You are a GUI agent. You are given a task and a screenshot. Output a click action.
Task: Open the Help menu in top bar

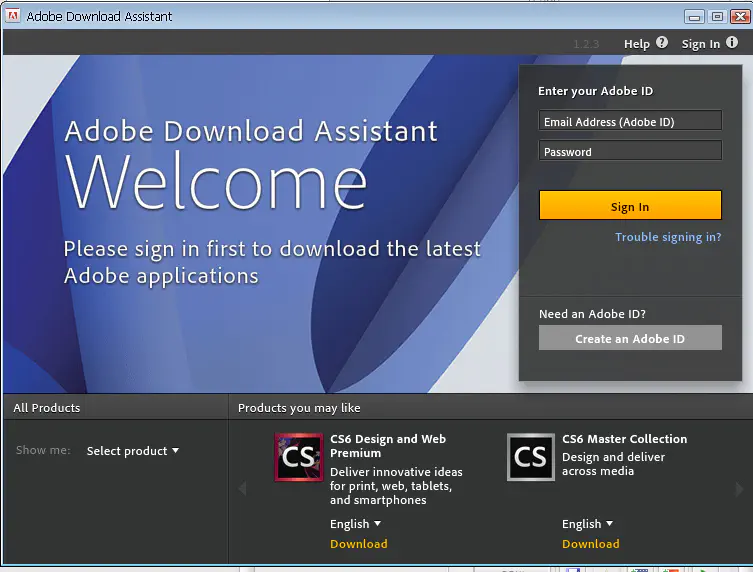coord(636,44)
